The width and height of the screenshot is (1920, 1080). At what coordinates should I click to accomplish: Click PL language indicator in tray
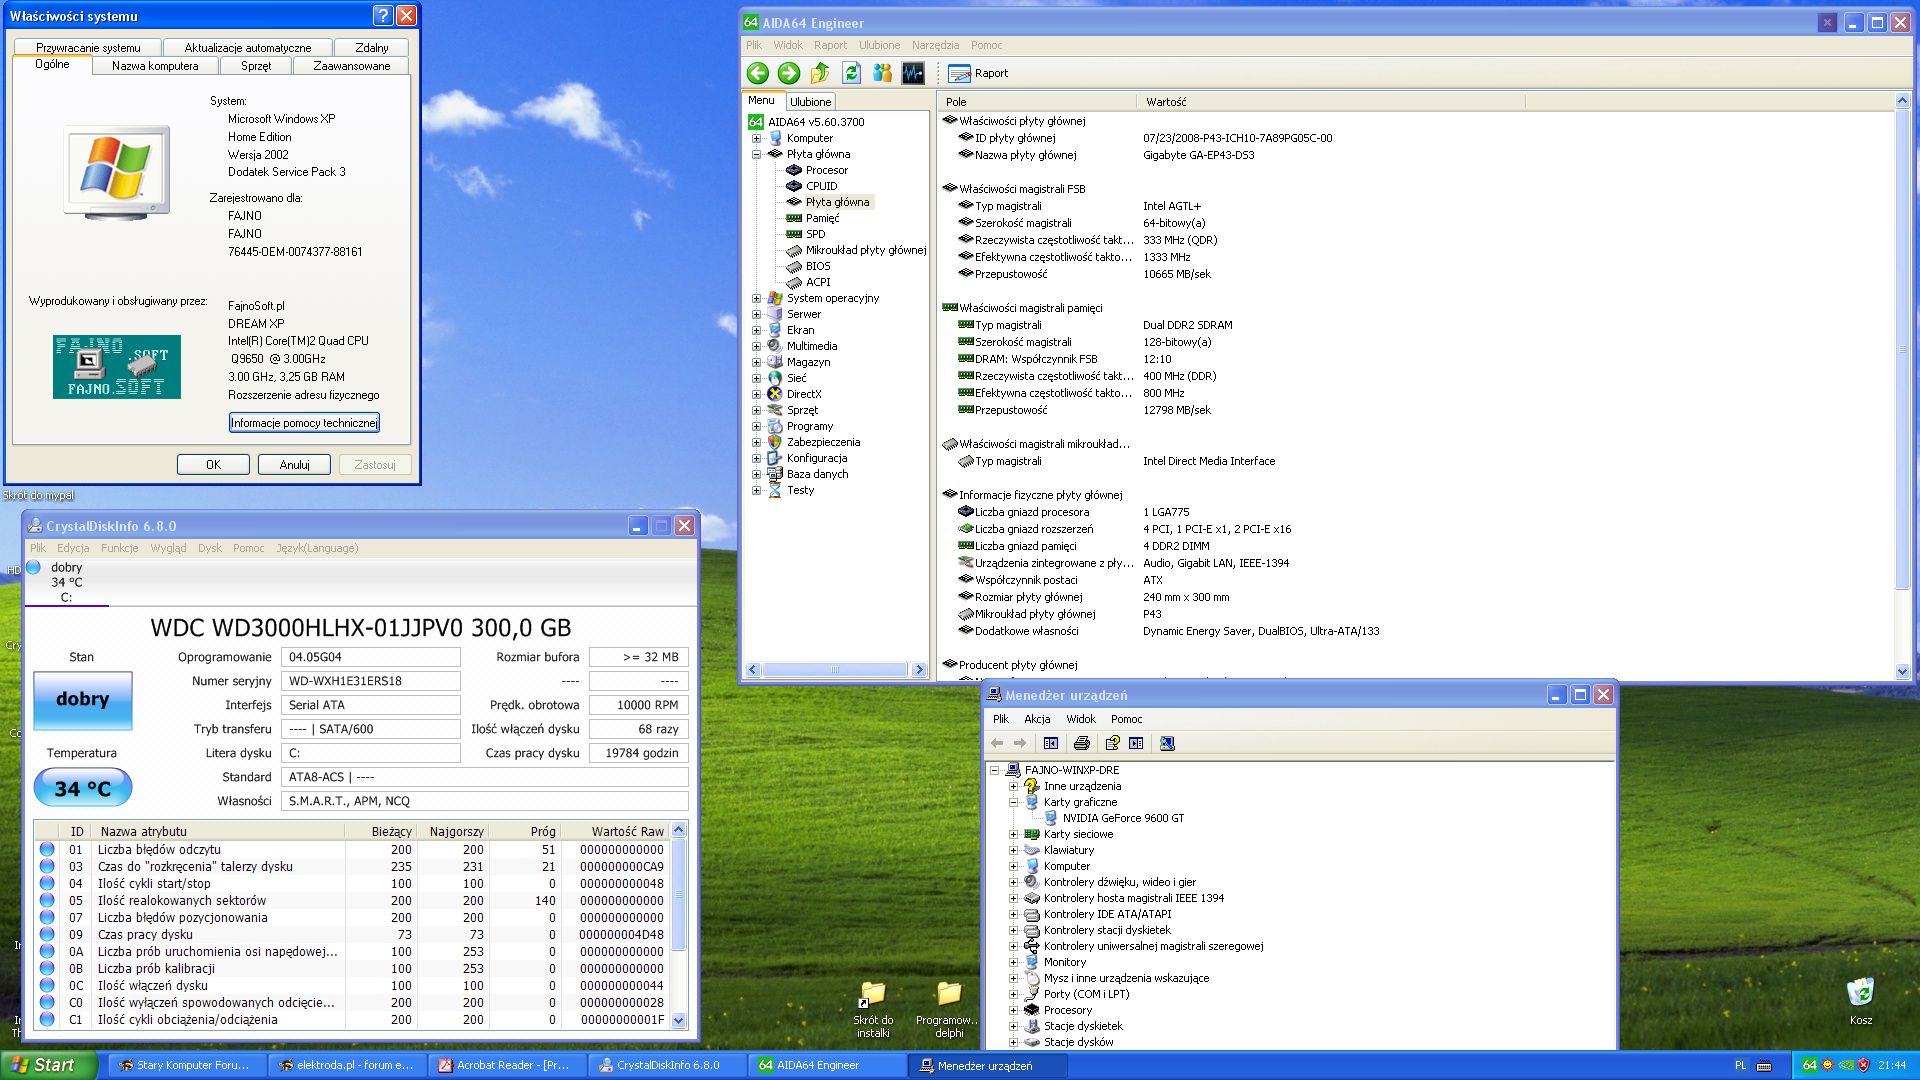[1740, 1066]
